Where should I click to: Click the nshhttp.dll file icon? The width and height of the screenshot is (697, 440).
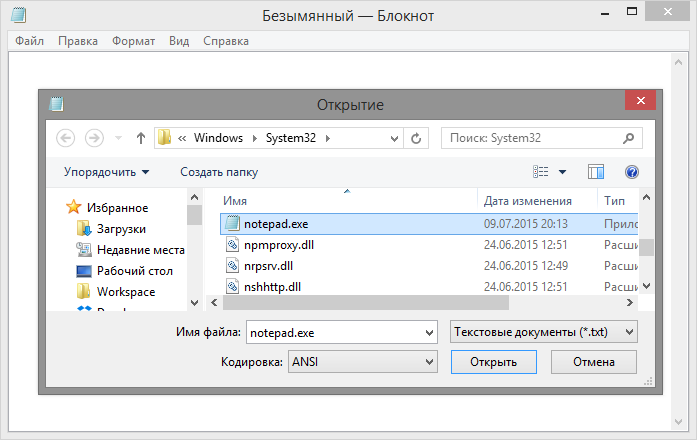(232, 286)
